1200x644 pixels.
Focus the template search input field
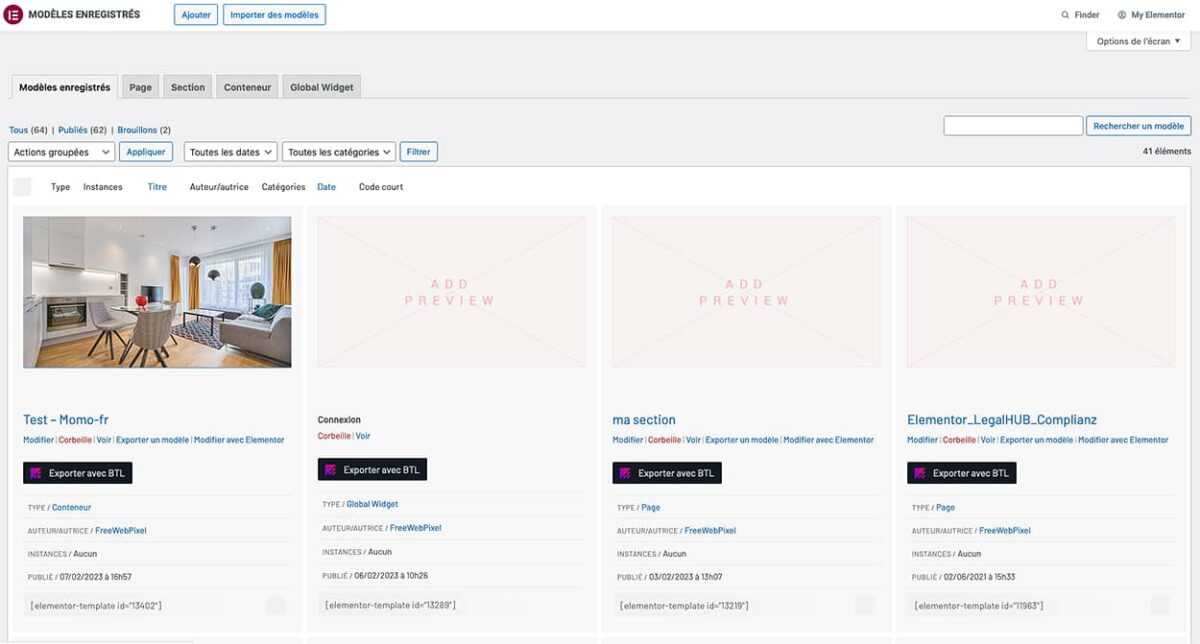coord(1013,126)
